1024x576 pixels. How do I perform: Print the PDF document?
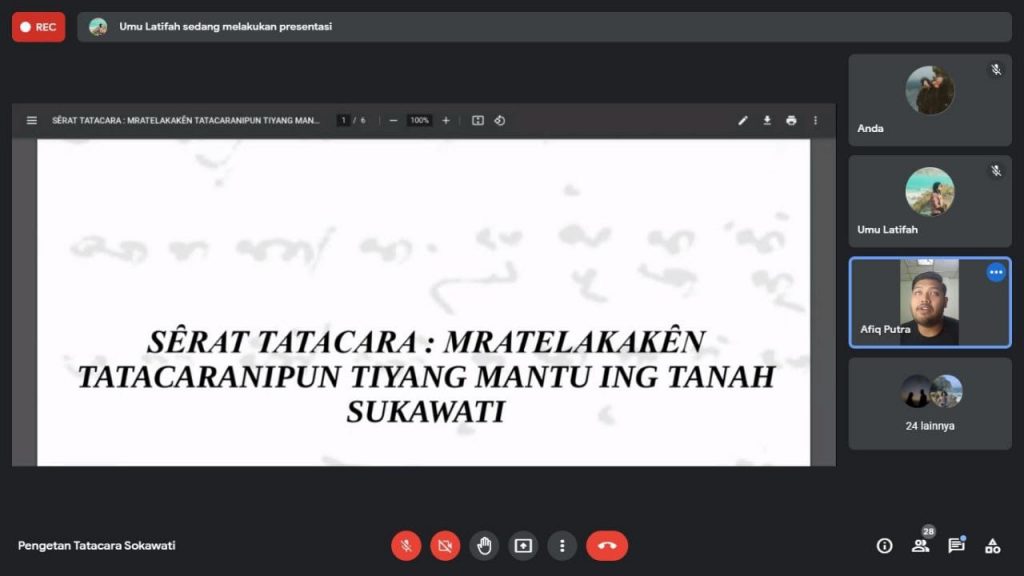(792, 120)
